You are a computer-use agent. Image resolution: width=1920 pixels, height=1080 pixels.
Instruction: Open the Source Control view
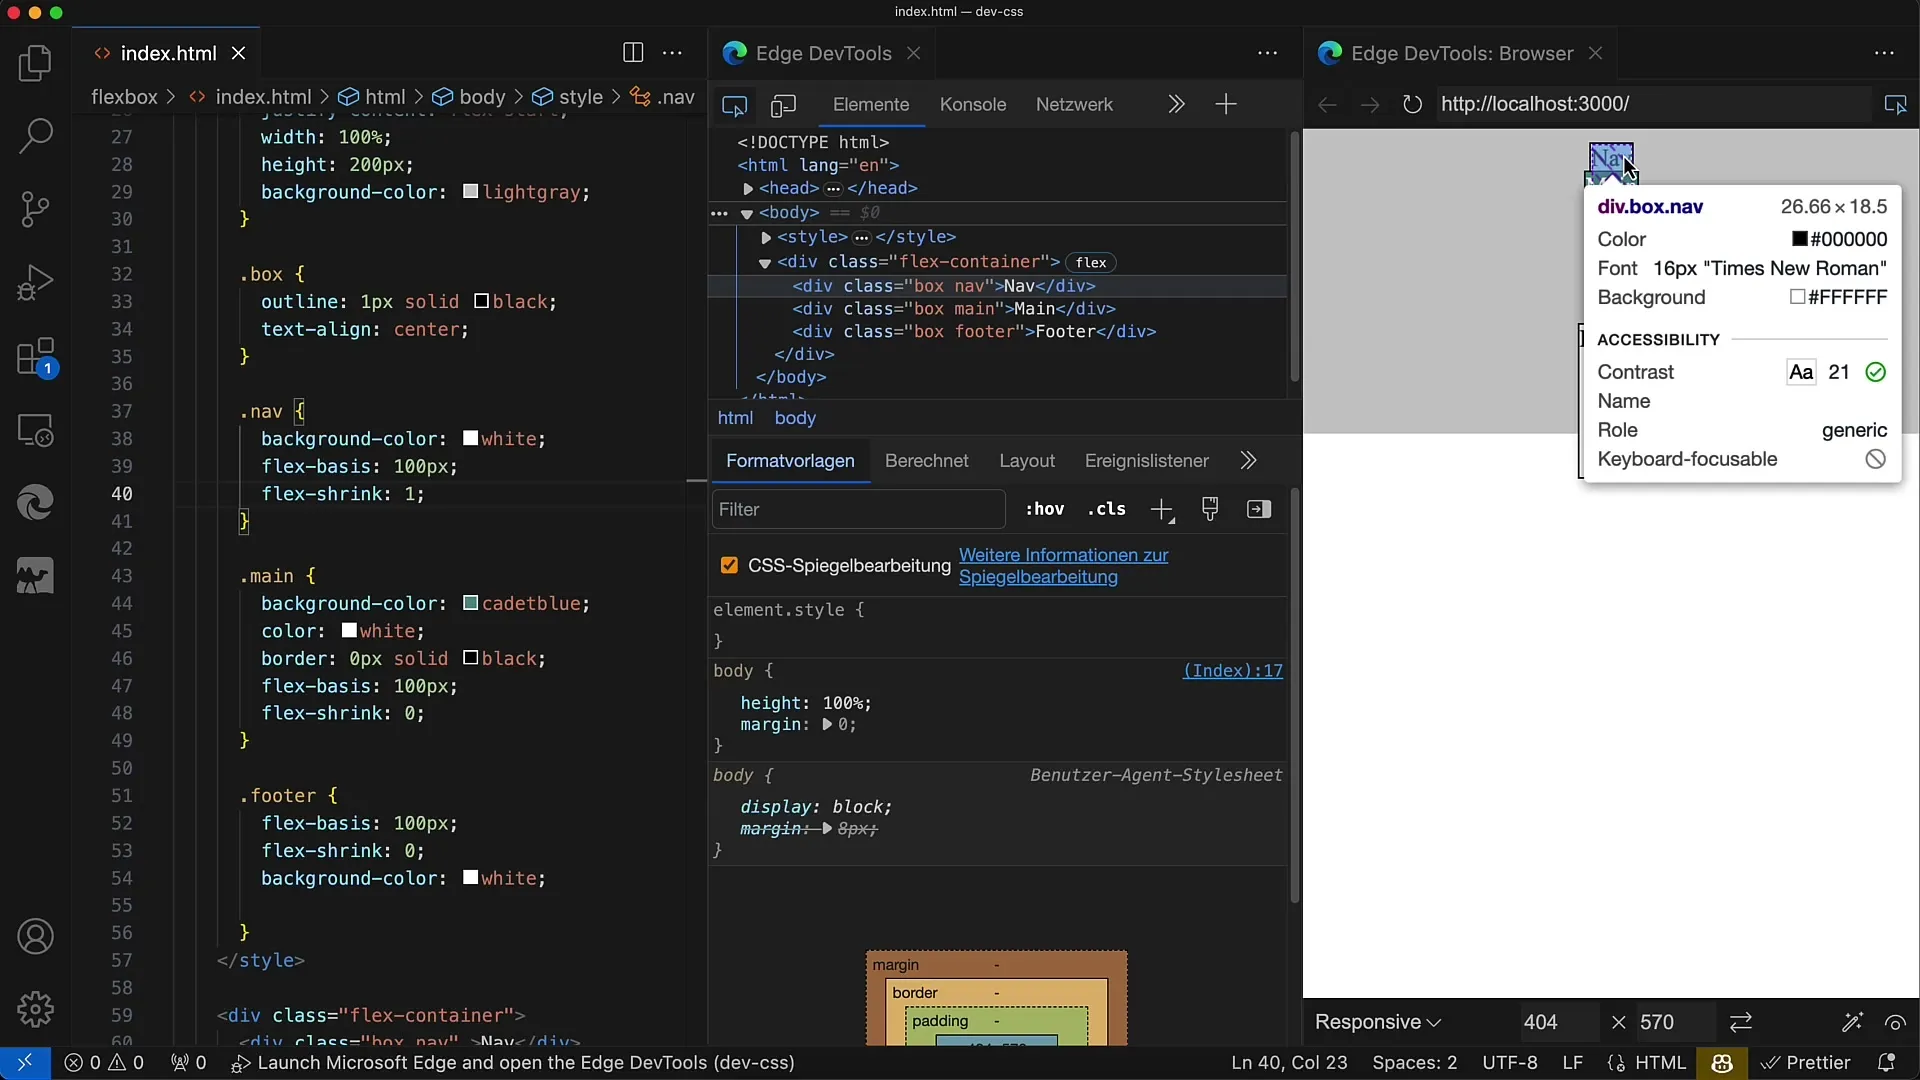point(35,209)
